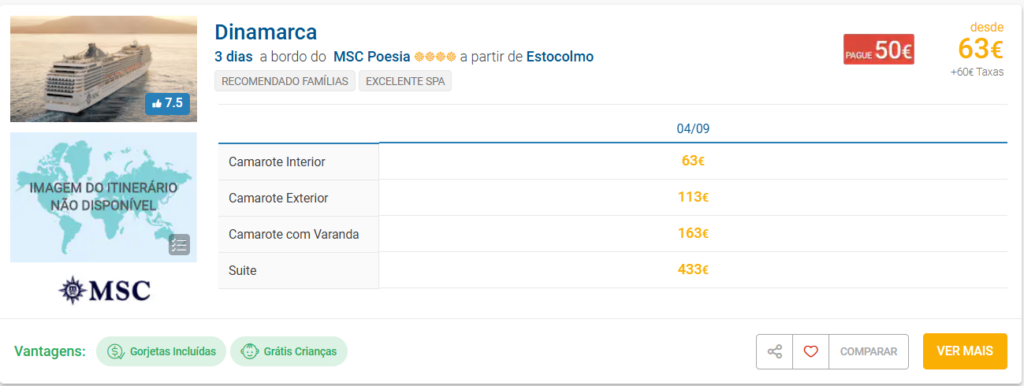
Task: Open itinerary checklist icon on map
Action: pos(179,244)
